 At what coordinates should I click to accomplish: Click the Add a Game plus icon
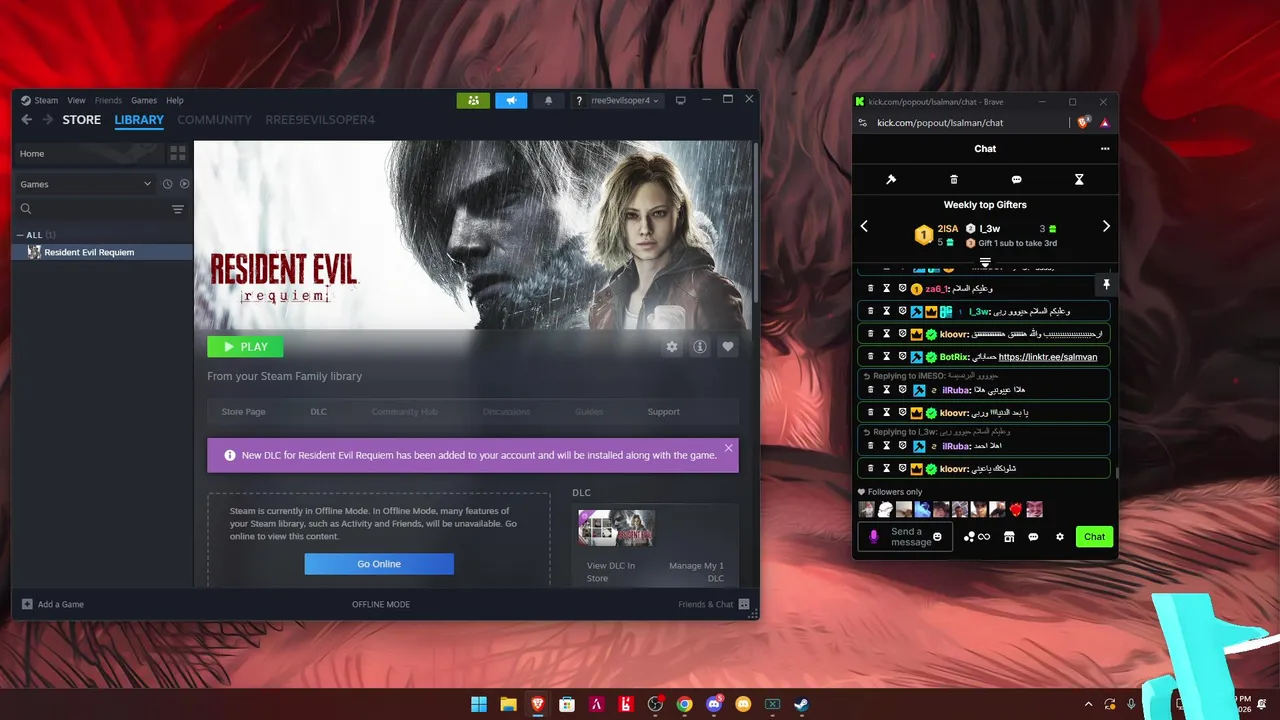[27, 604]
